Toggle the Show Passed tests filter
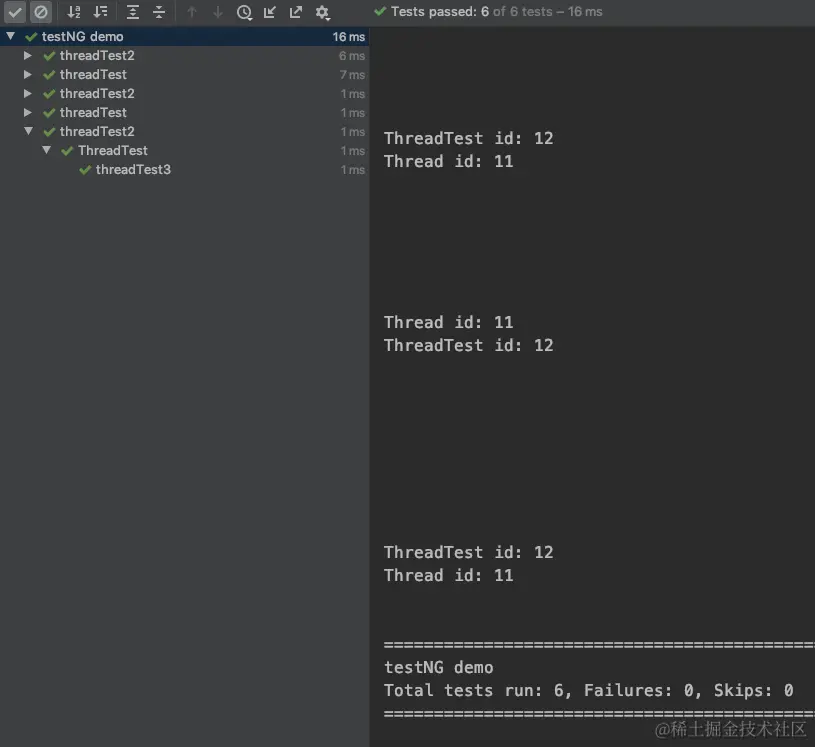The image size is (815, 747). [x=15, y=12]
